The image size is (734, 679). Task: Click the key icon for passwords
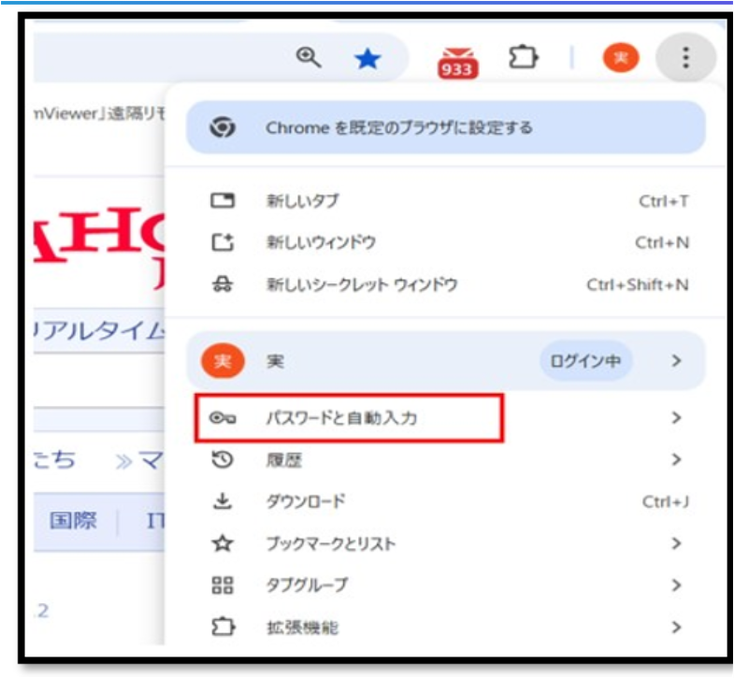[222, 418]
